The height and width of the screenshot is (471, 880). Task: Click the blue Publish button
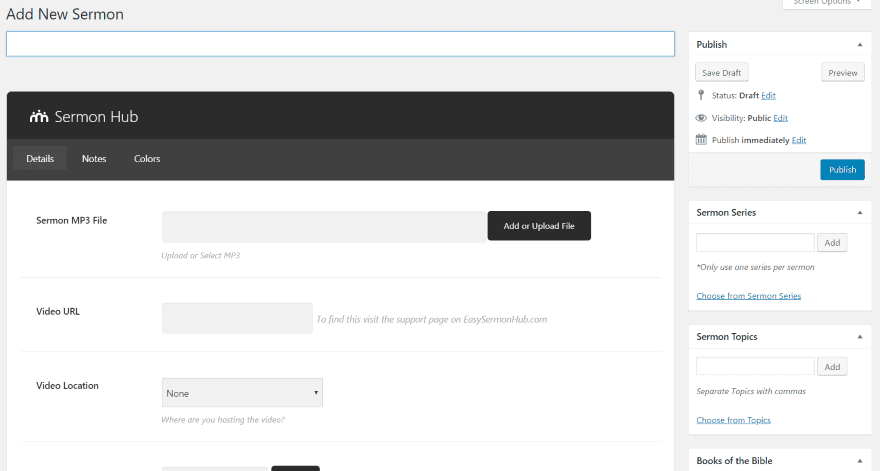(x=842, y=170)
